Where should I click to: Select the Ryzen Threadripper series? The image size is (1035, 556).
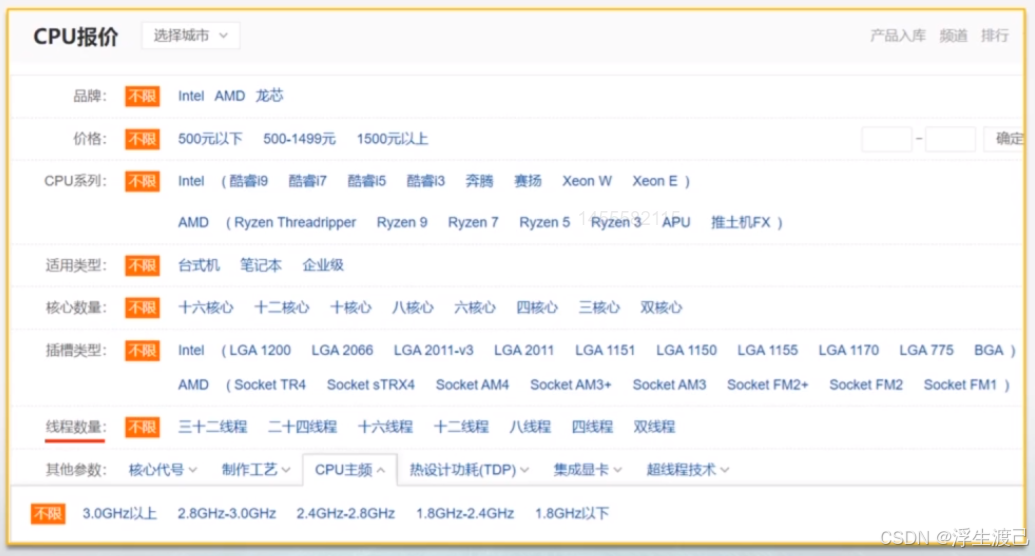tap(295, 223)
